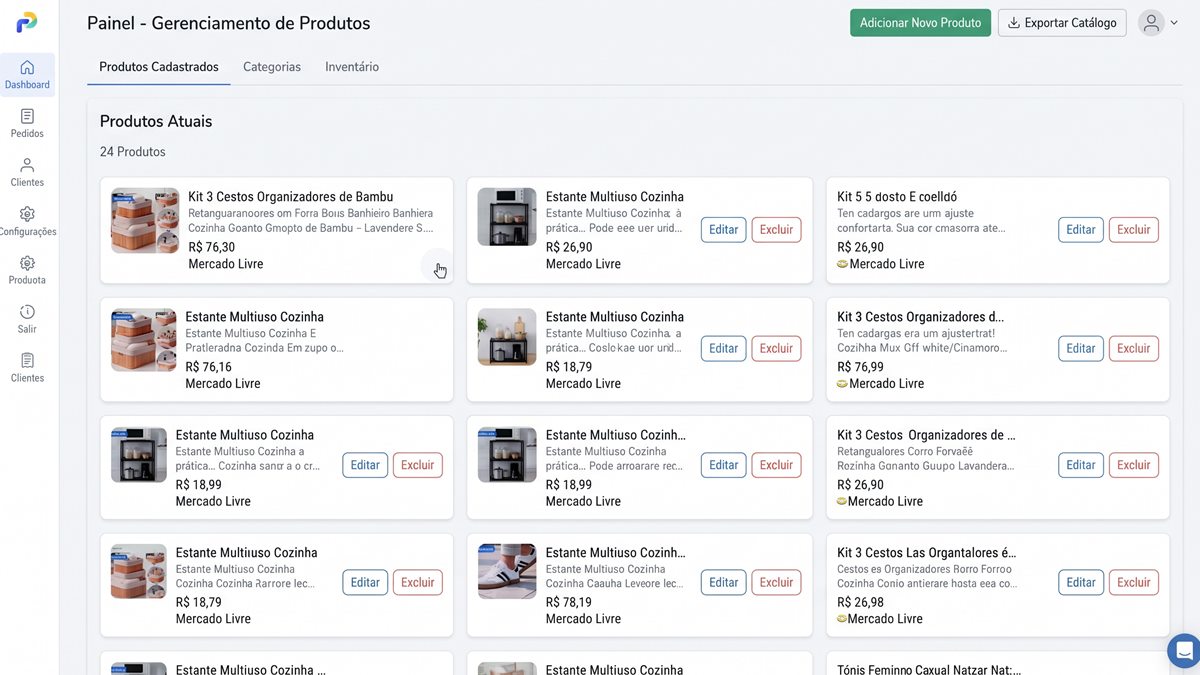
Task: Click Editar on the Kit 5 card
Action: [1081, 230]
